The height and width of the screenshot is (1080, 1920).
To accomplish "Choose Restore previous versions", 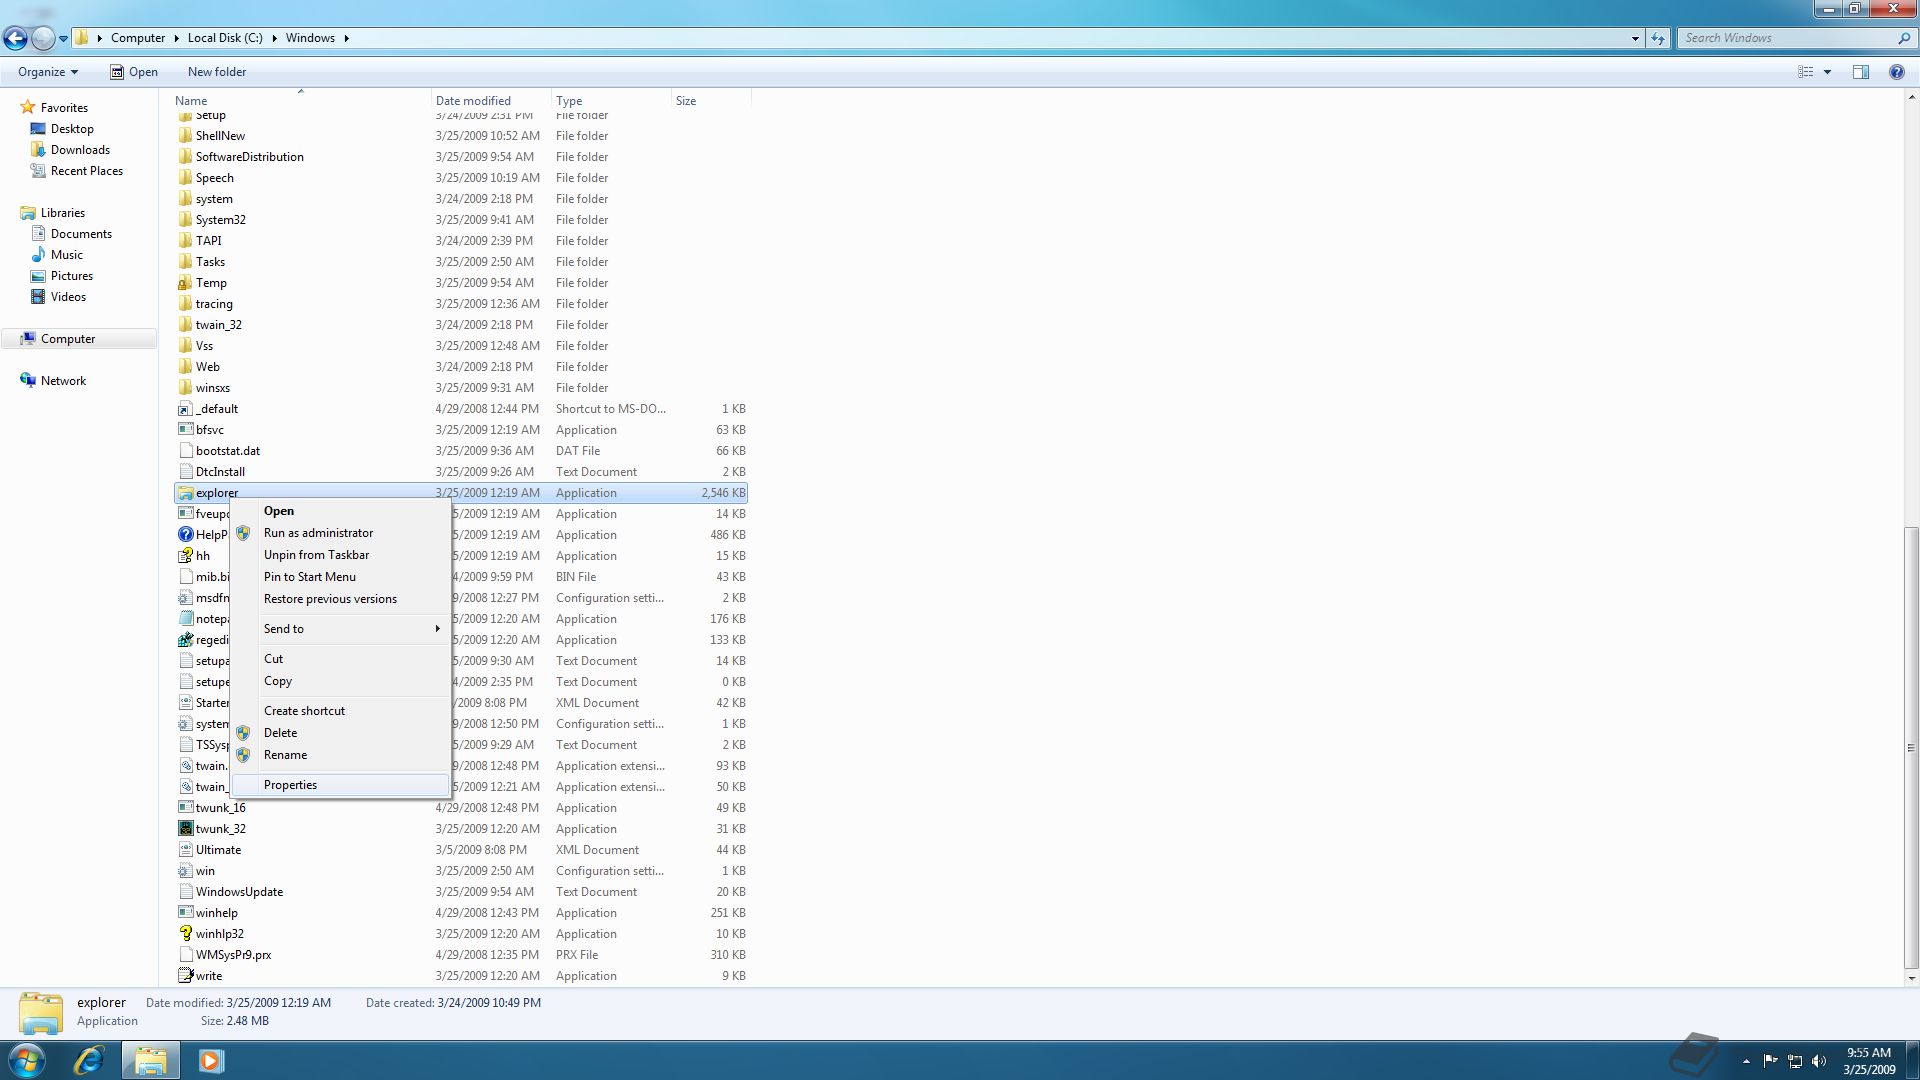I will 340,599.
